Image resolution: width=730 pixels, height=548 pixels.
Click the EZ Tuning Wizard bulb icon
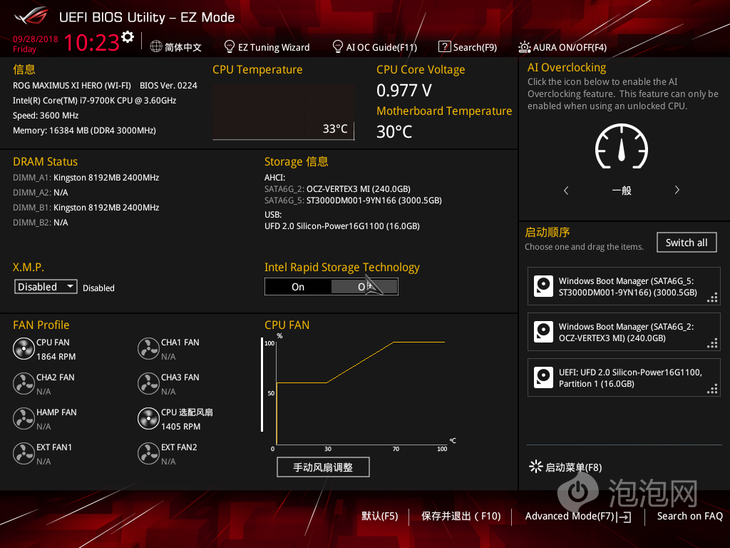click(229, 47)
